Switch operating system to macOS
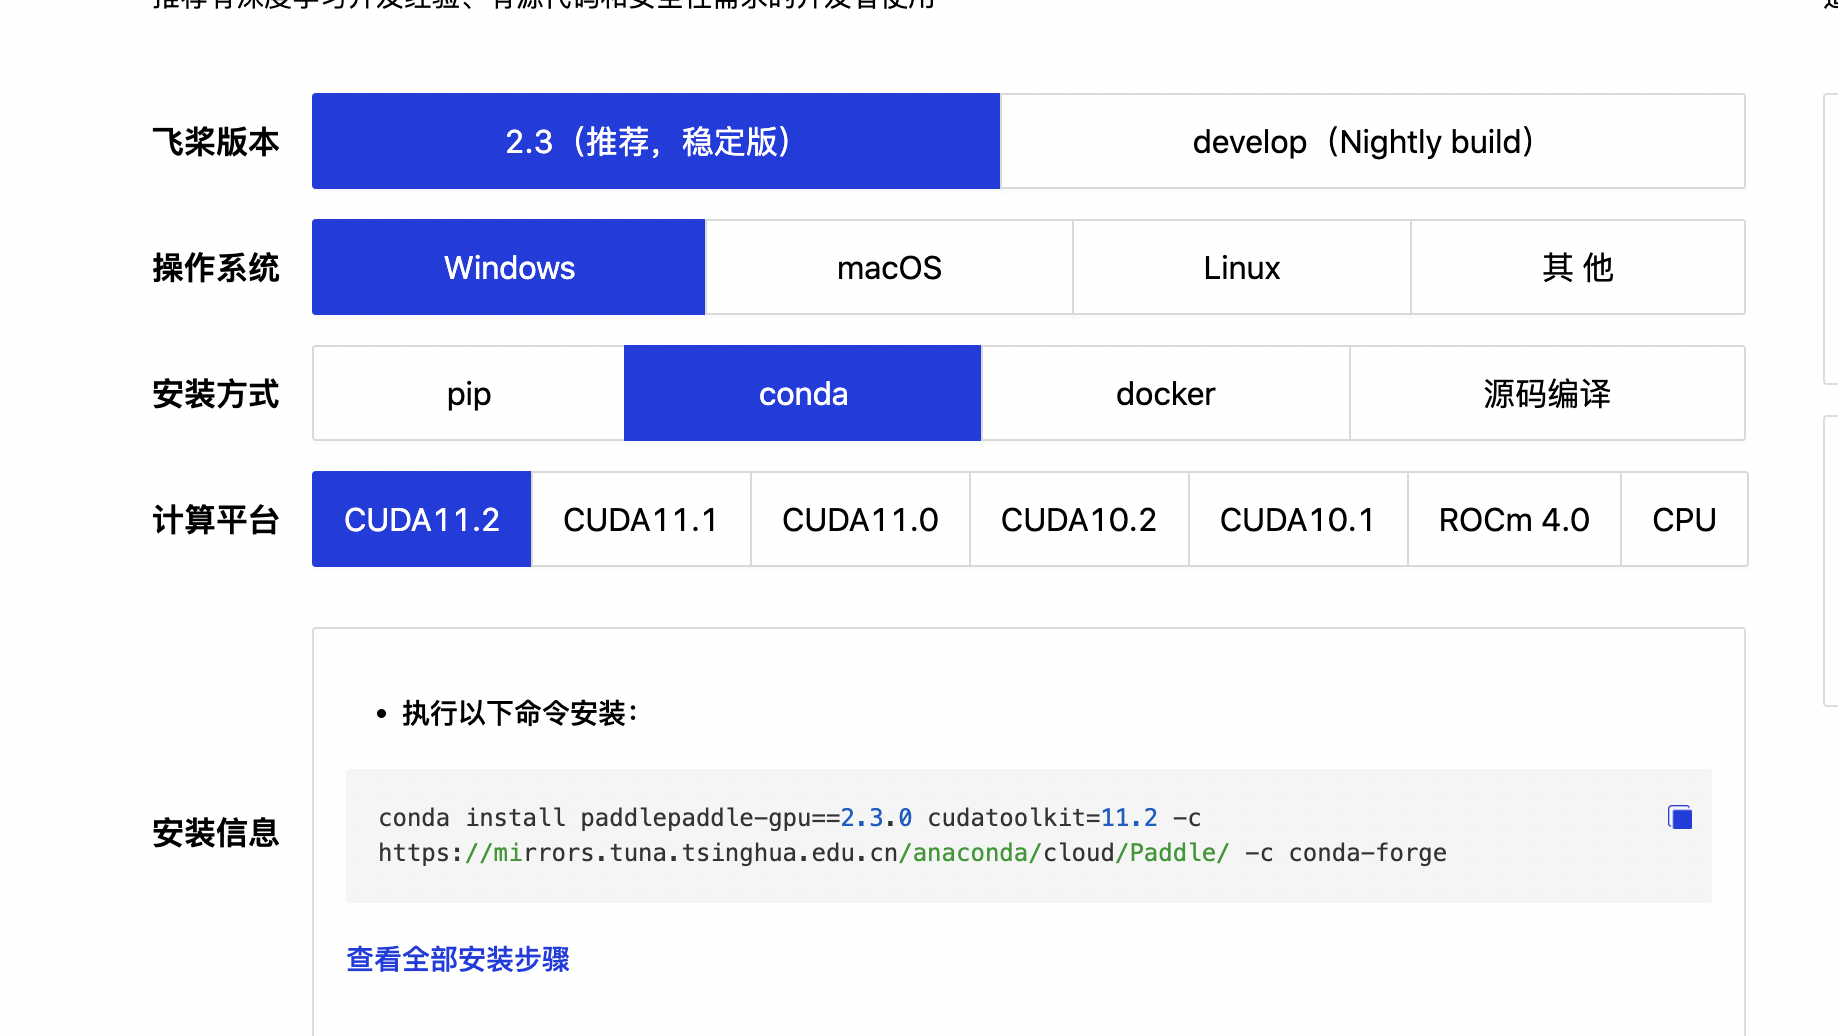 point(888,267)
